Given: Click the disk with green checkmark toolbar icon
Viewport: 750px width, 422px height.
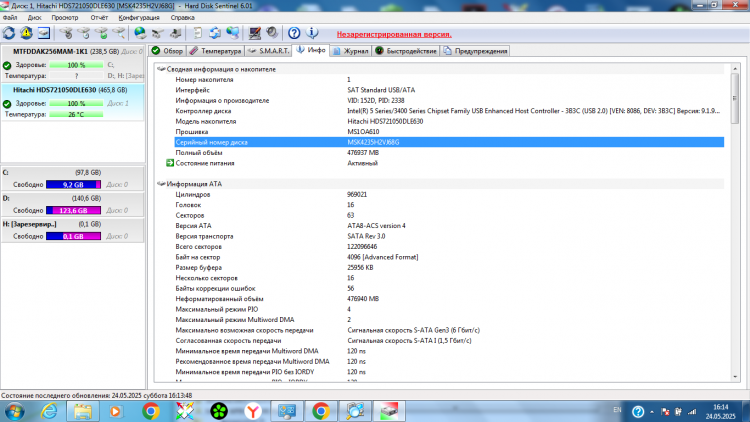Looking at the screenshot, I should click(101, 33).
